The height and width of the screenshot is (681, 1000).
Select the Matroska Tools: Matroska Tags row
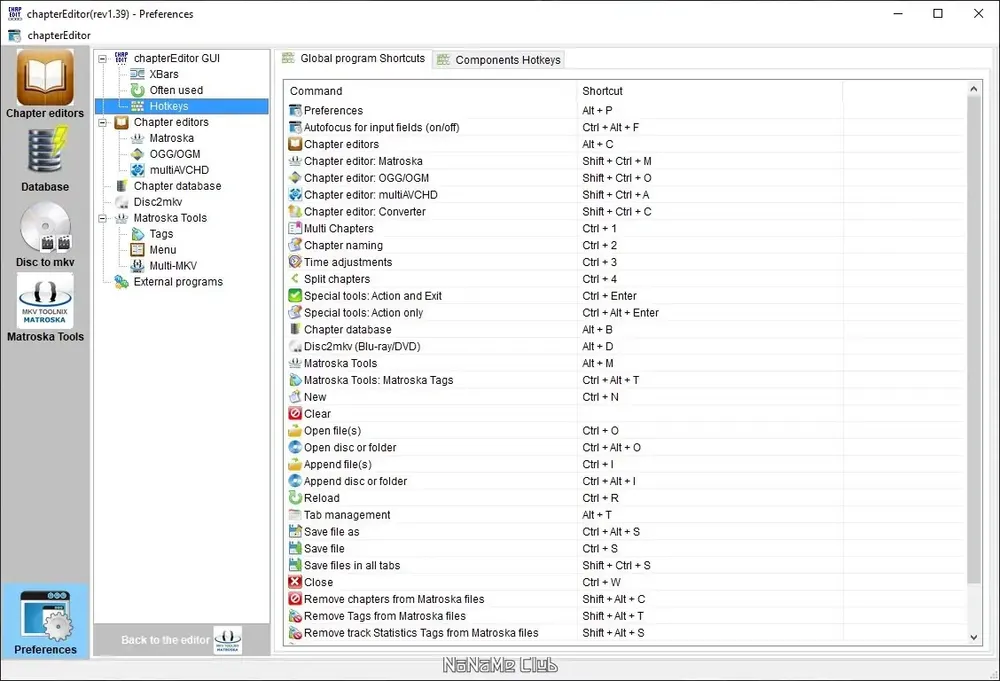(x=625, y=380)
